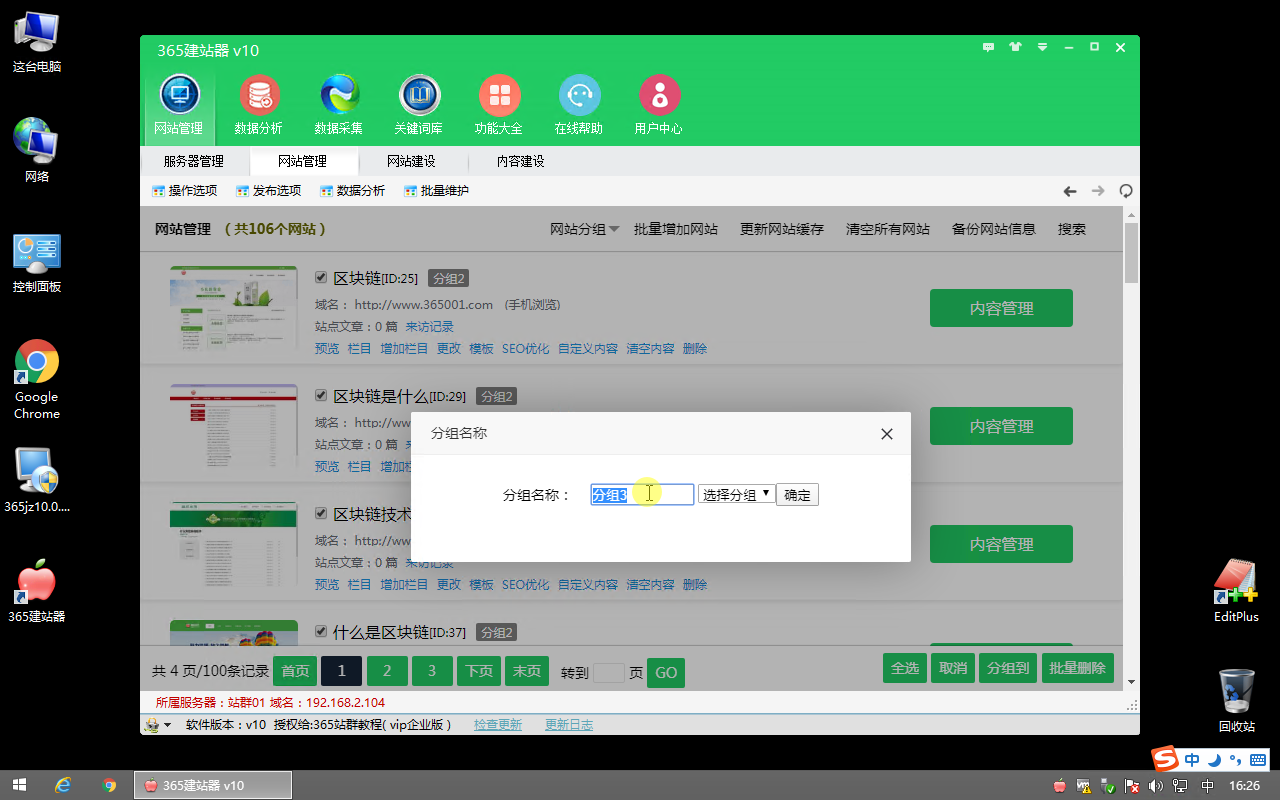Expand the 网站分组 dropdown
The height and width of the screenshot is (800, 1280).
click(x=585, y=229)
